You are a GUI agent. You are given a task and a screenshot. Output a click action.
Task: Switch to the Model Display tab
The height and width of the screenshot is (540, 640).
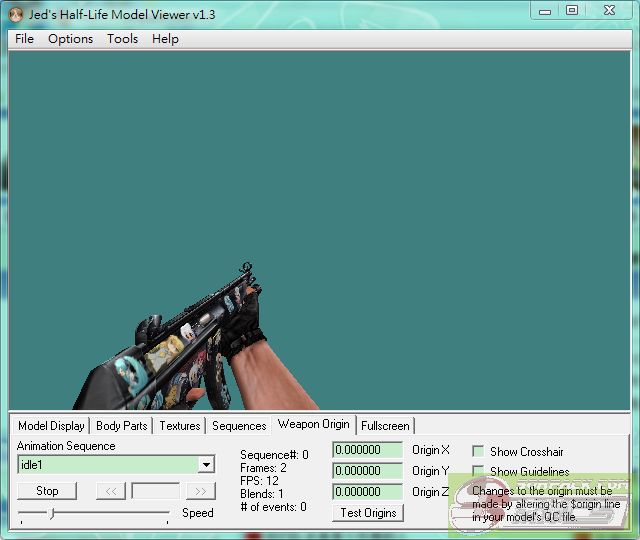51,426
